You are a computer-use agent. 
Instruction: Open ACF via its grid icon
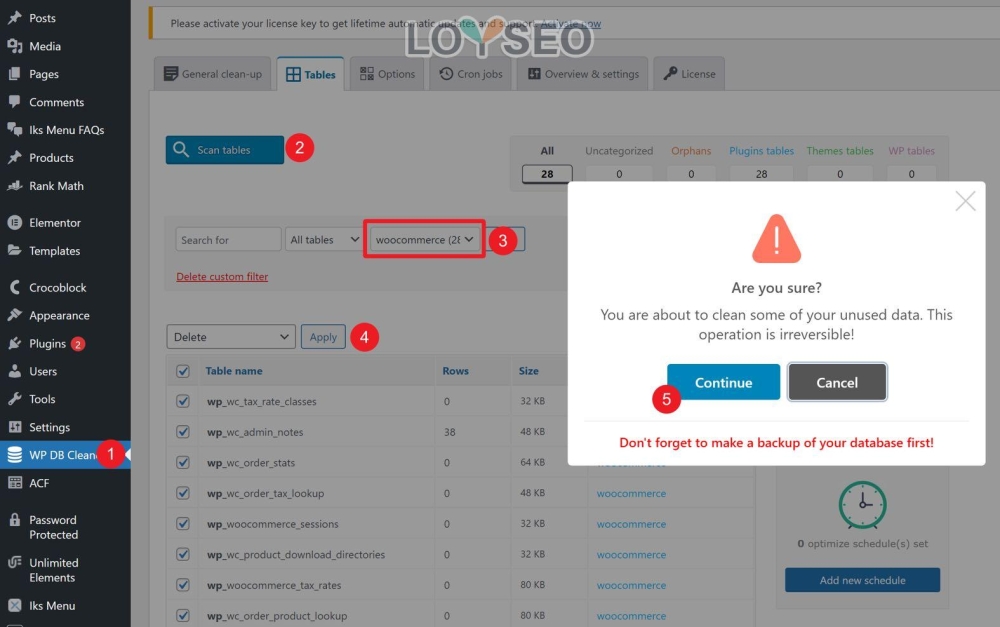pyautogui.click(x=15, y=483)
